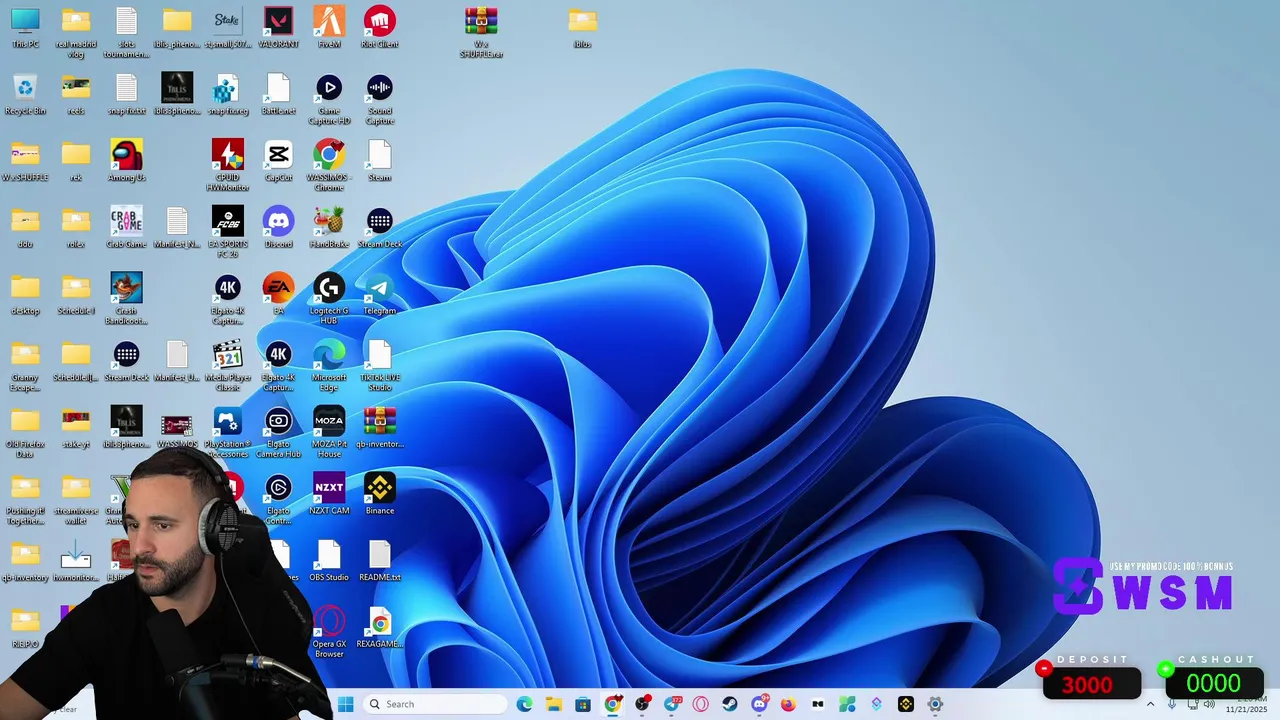Open Opera GX Browser shortcut
The image size is (1280, 720).
[x=329, y=633]
